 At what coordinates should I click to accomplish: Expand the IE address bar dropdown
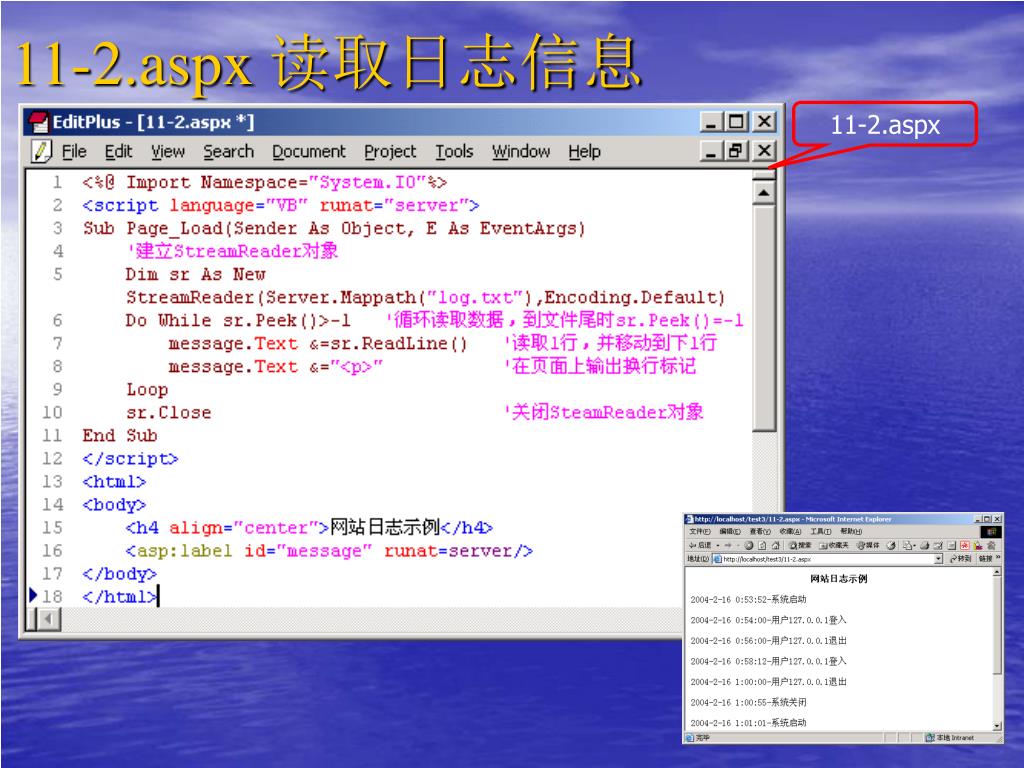click(x=938, y=559)
